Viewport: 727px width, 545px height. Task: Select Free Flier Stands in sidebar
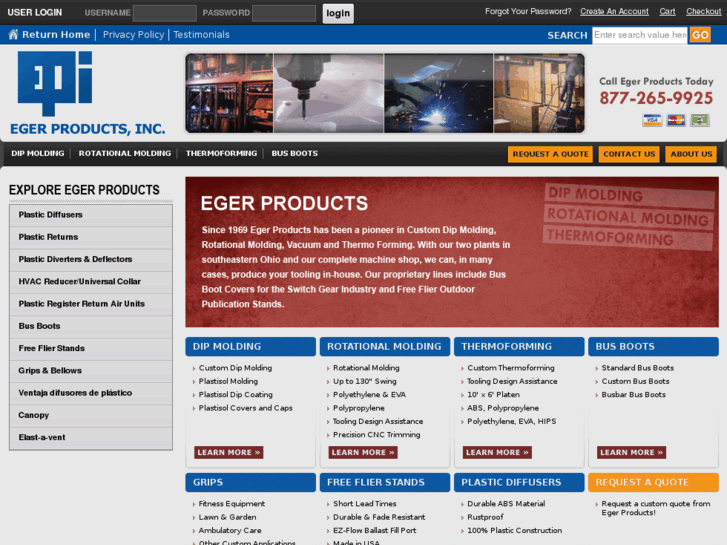pyautogui.click(x=91, y=348)
